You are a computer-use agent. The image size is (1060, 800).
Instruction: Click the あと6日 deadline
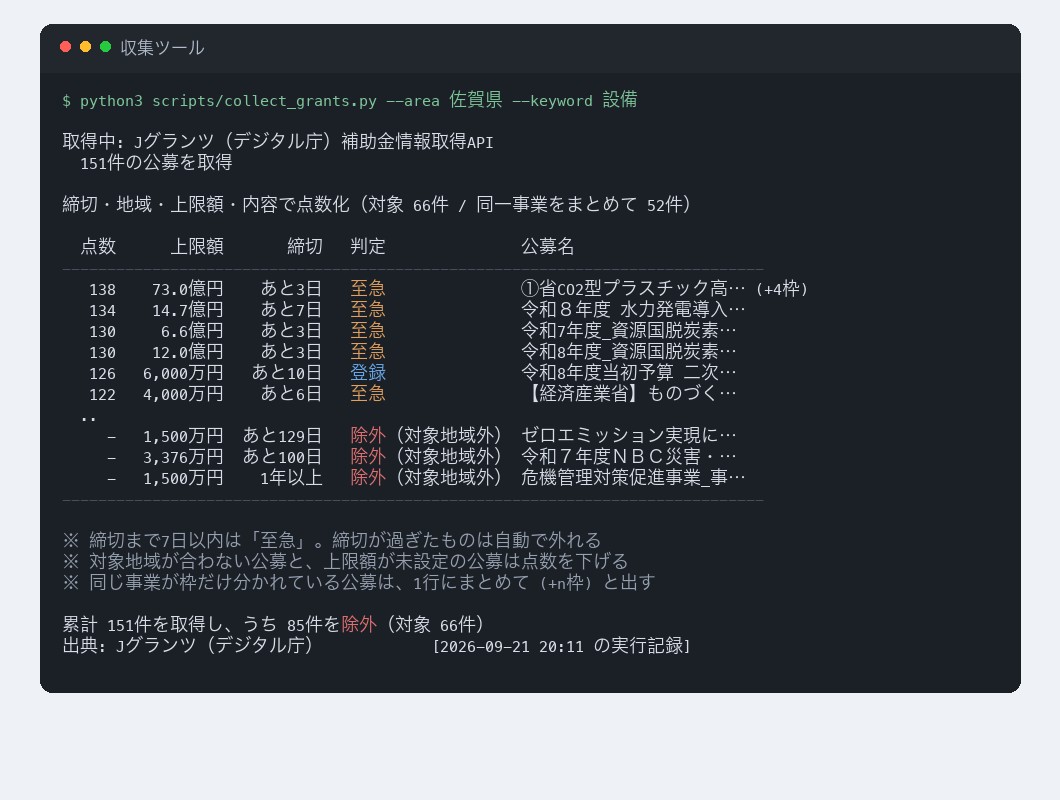(x=291, y=394)
